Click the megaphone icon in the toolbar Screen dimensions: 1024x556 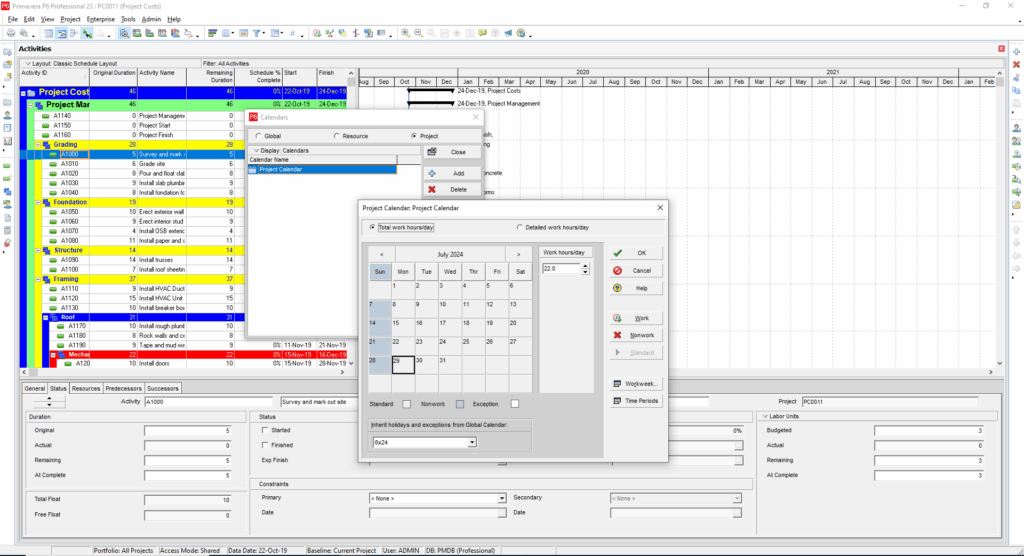pyautogui.click(x=508, y=33)
